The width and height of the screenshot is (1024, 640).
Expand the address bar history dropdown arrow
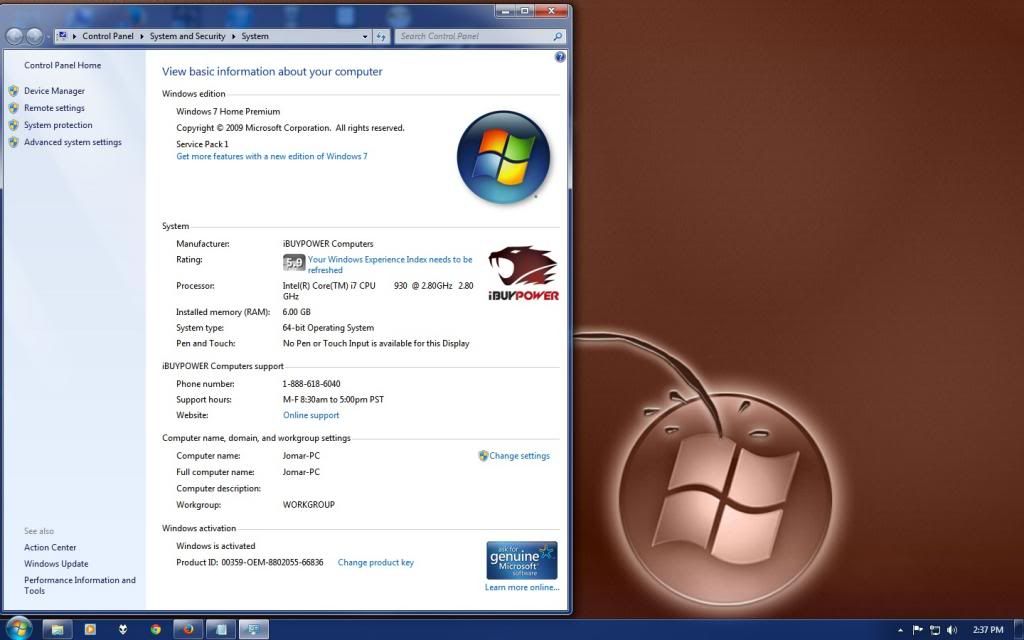pyautogui.click(x=365, y=36)
